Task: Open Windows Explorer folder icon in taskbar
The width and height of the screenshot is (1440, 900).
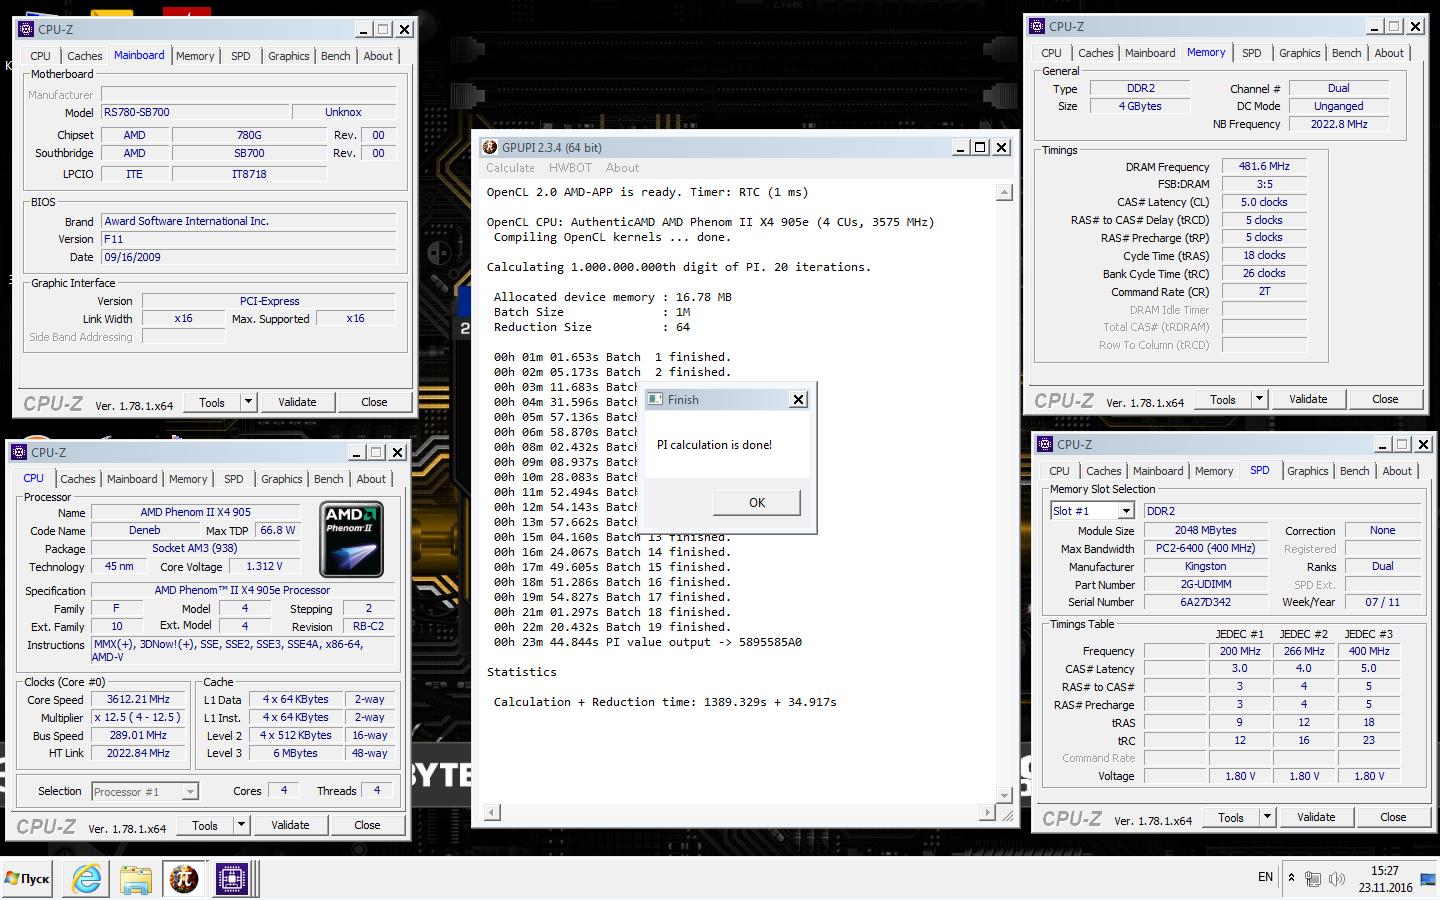Action: tap(135, 879)
